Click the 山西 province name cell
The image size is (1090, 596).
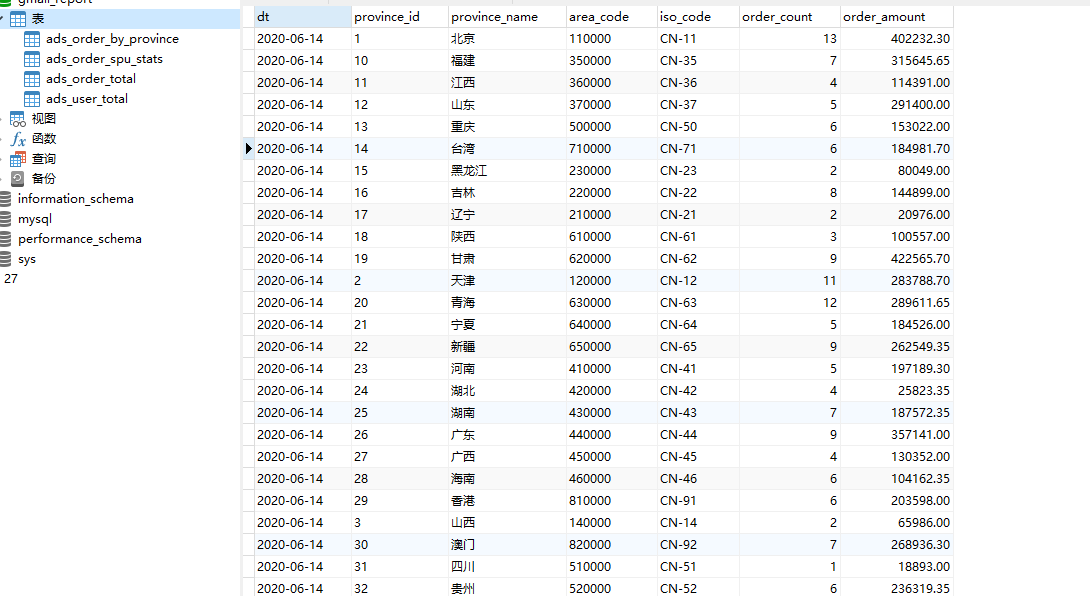click(x=507, y=523)
